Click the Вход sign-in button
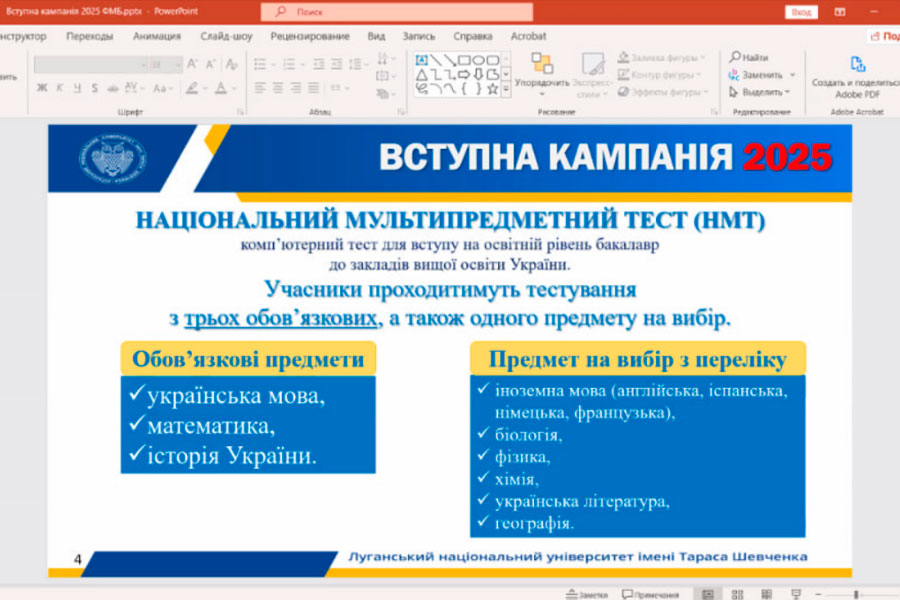 pos(801,12)
